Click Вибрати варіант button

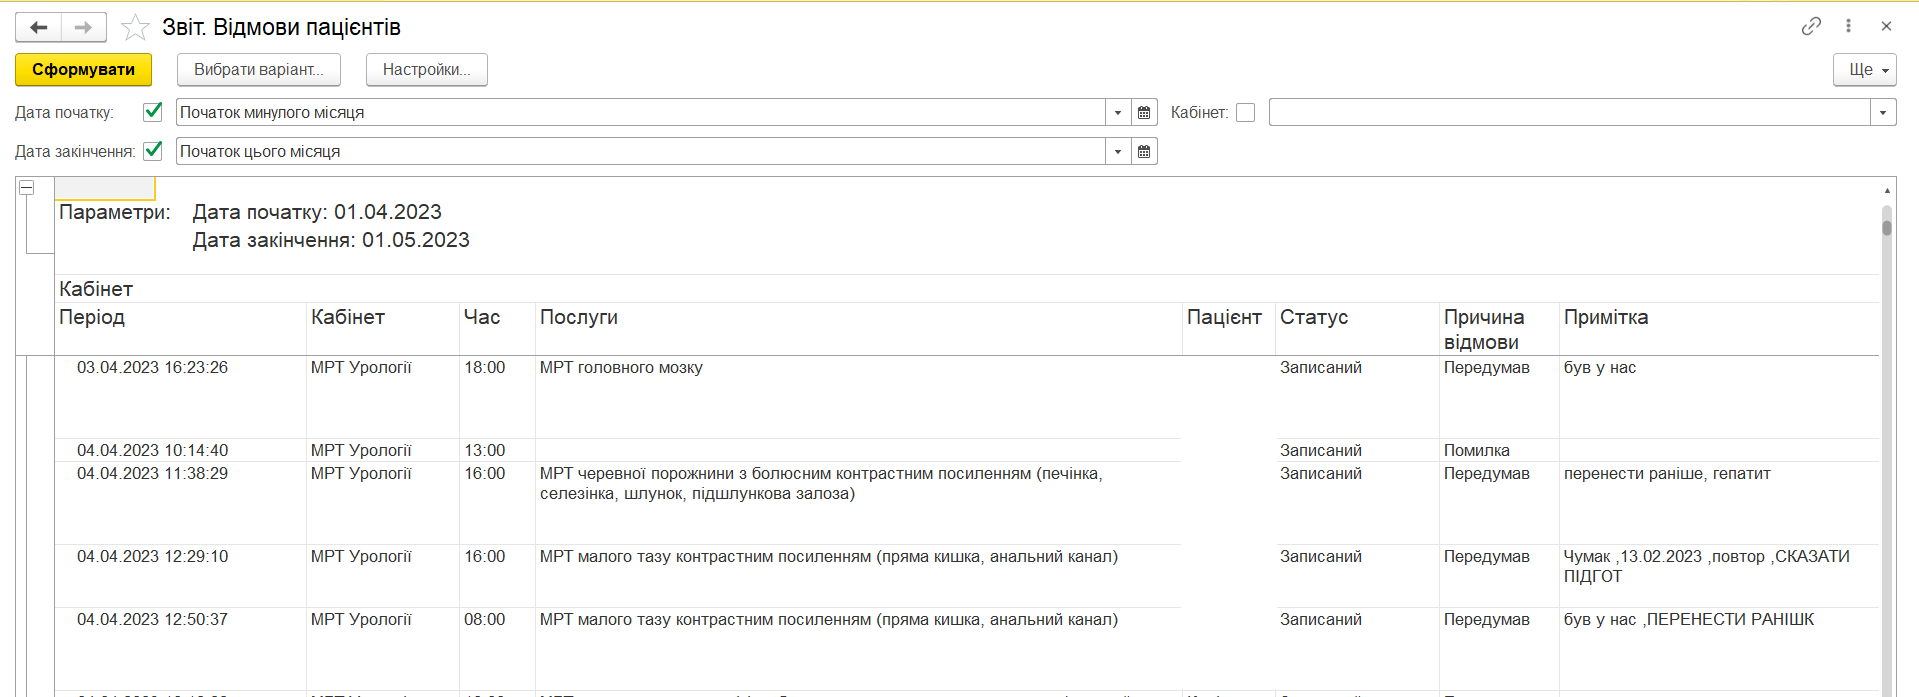(x=258, y=70)
